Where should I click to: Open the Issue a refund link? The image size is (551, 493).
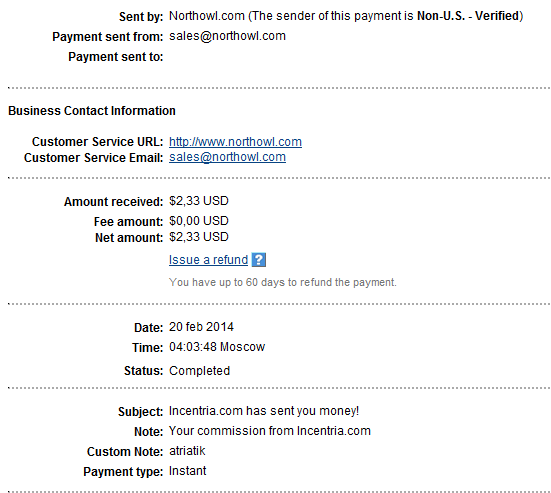coord(208,260)
